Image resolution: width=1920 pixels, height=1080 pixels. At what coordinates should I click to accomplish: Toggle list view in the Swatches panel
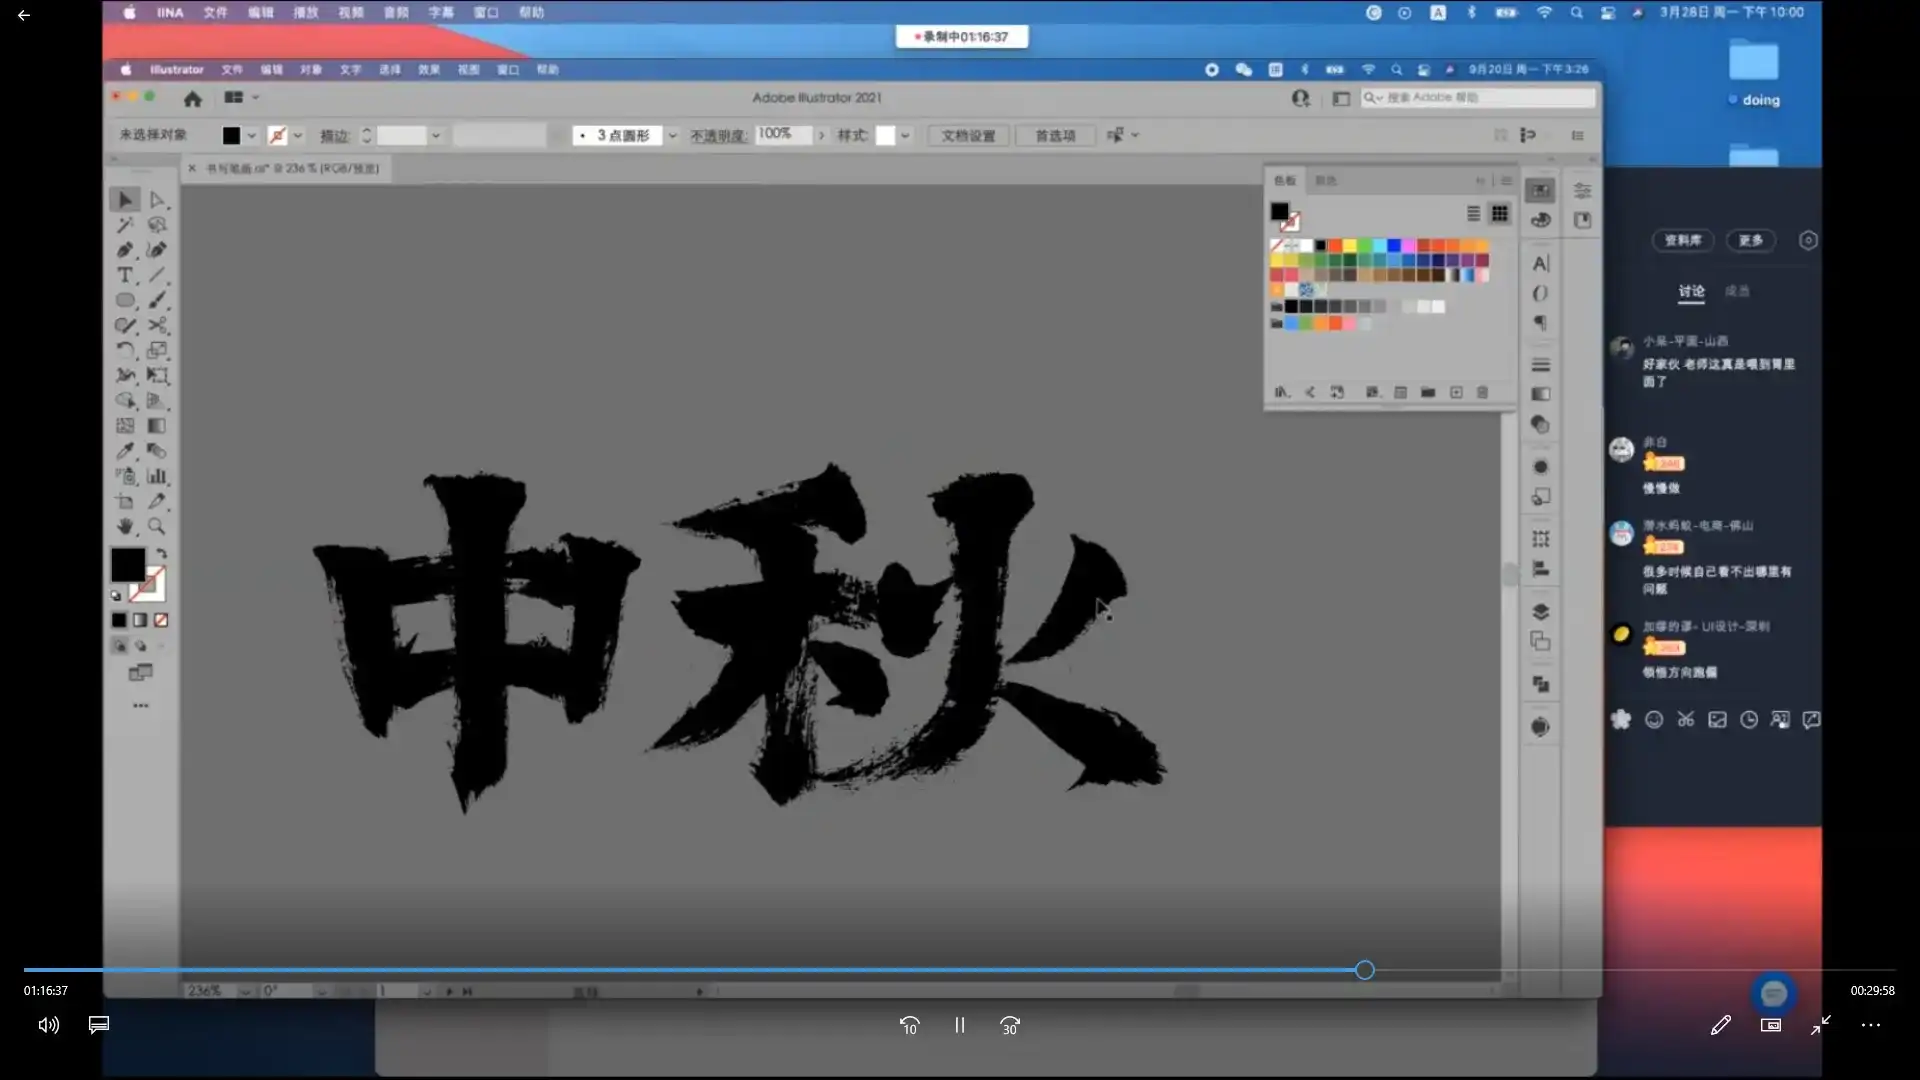pyautogui.click(x=1474, y=213)
